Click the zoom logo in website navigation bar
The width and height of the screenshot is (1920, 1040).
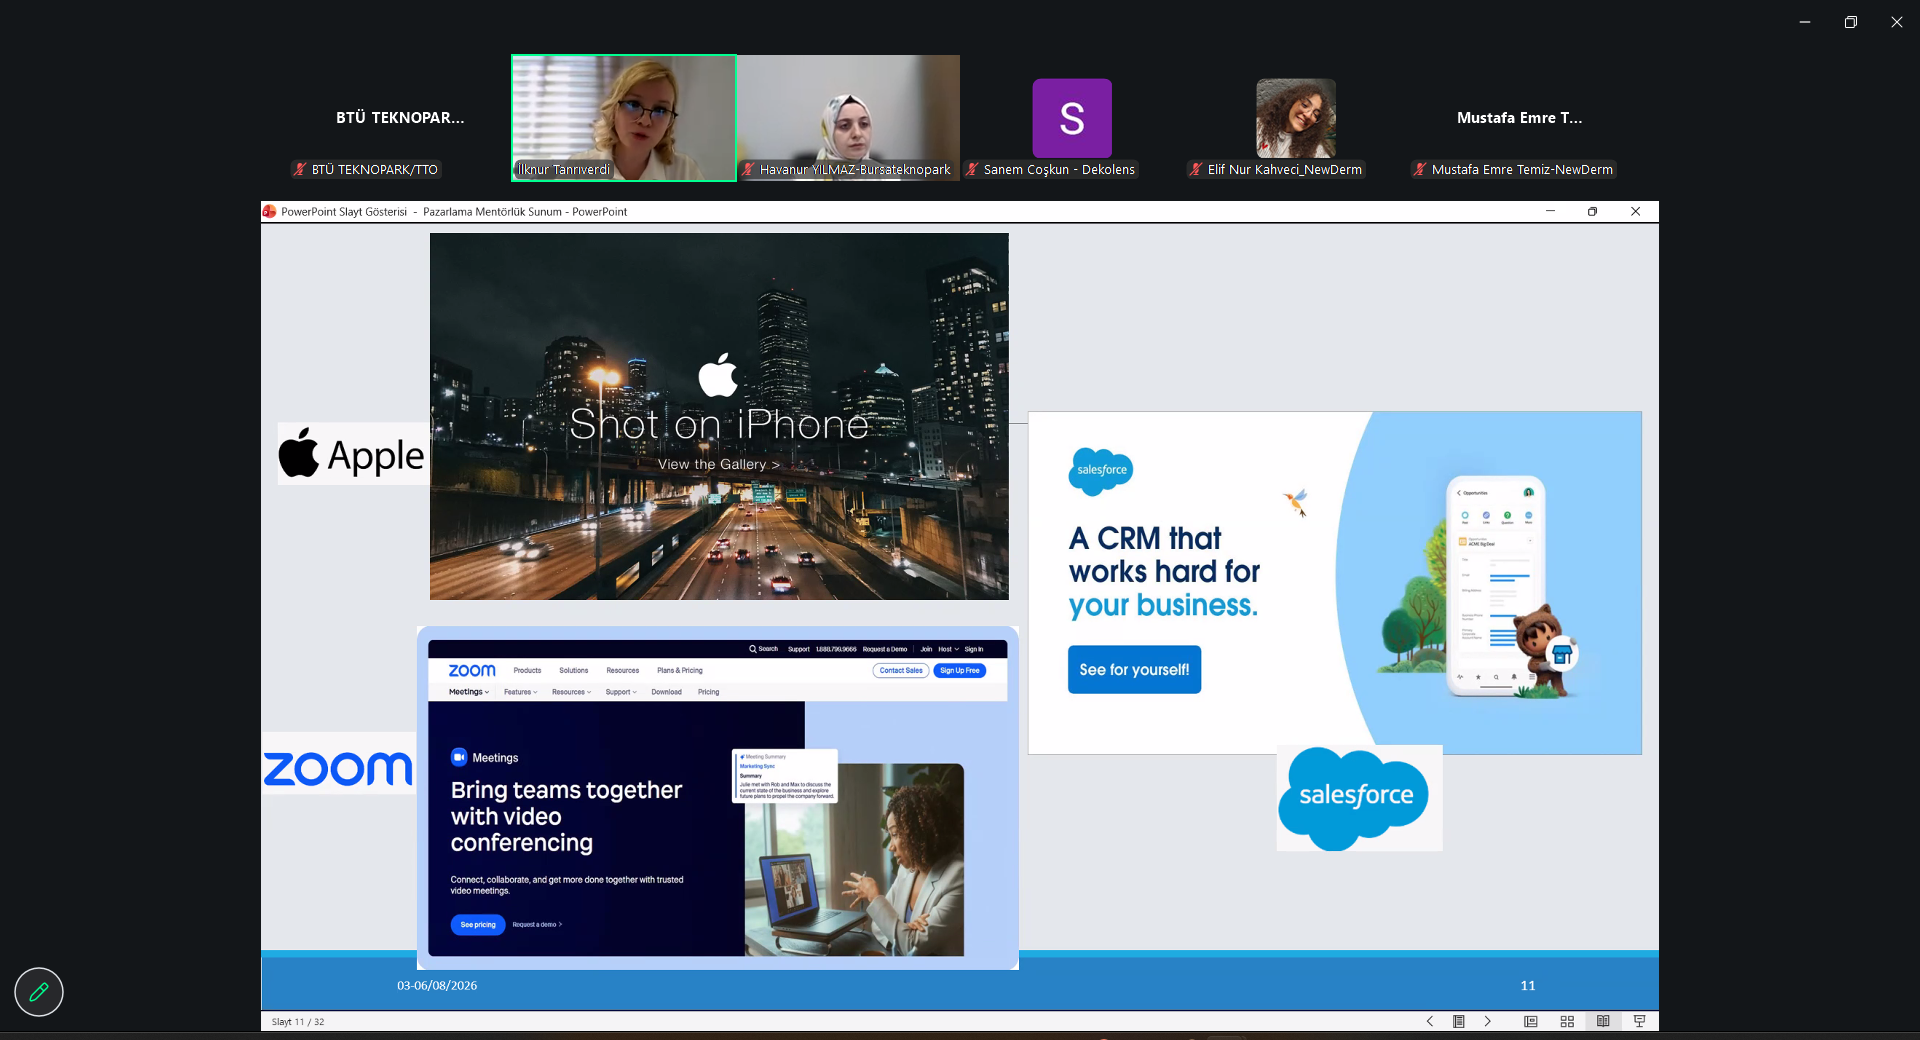coord(472,670)
